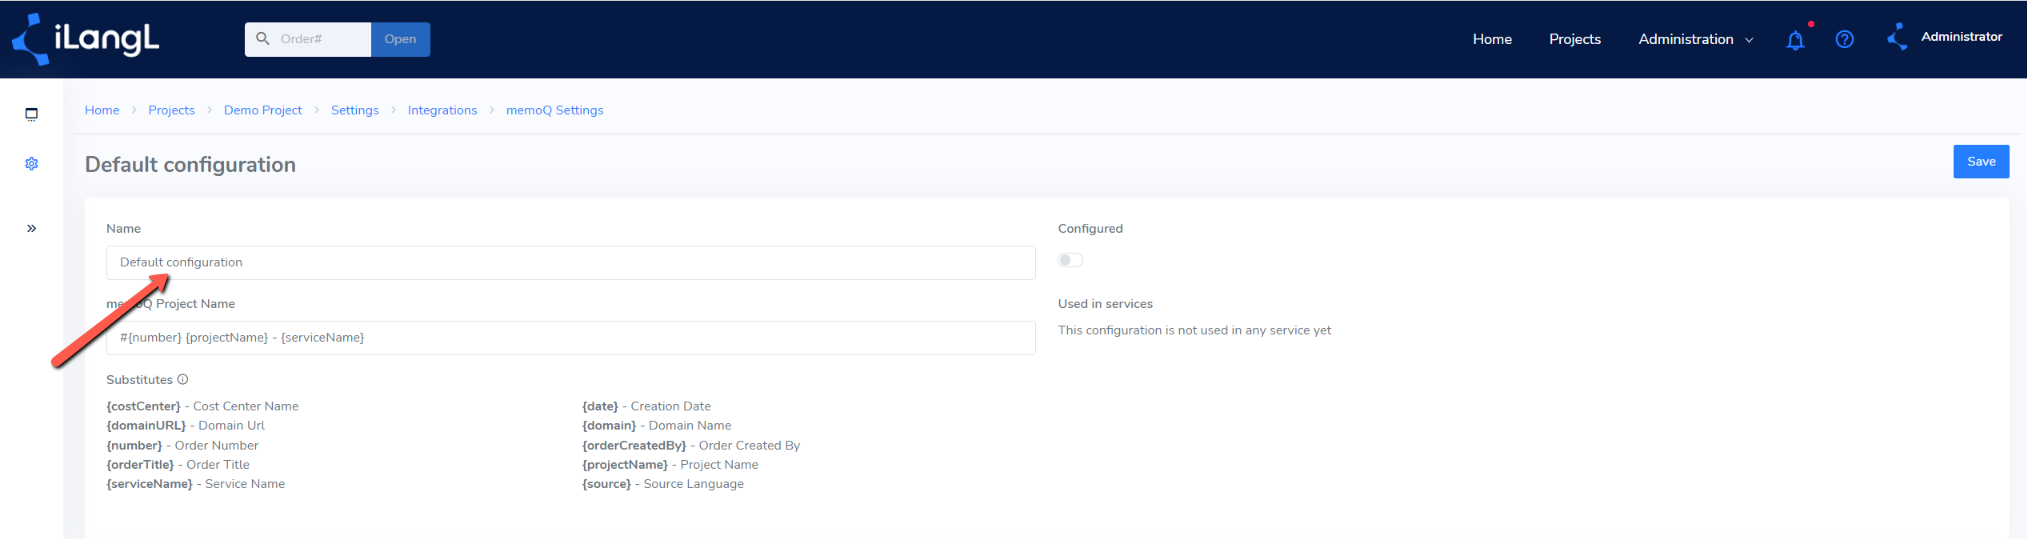The height and width of the screenshot is (539, 2027).
Task: Focus the memoQ Project Name field
Action: tap(571, 338)
